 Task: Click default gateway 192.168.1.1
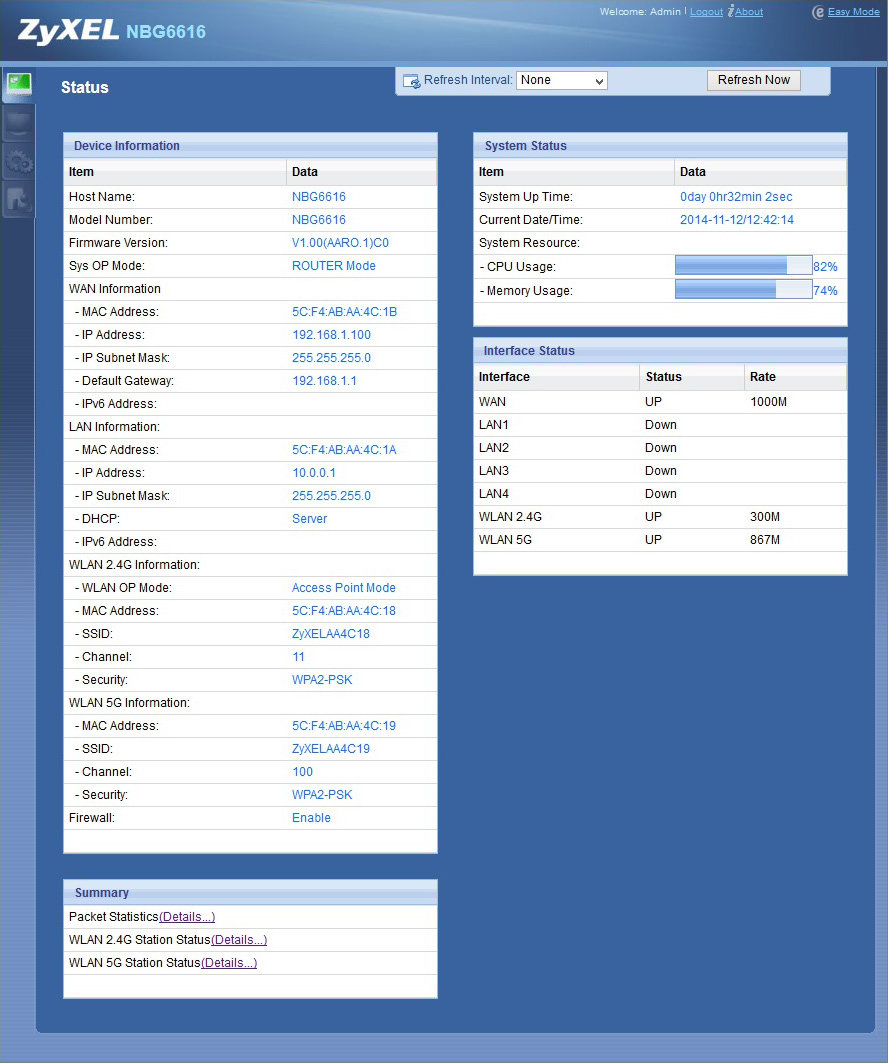324,381
